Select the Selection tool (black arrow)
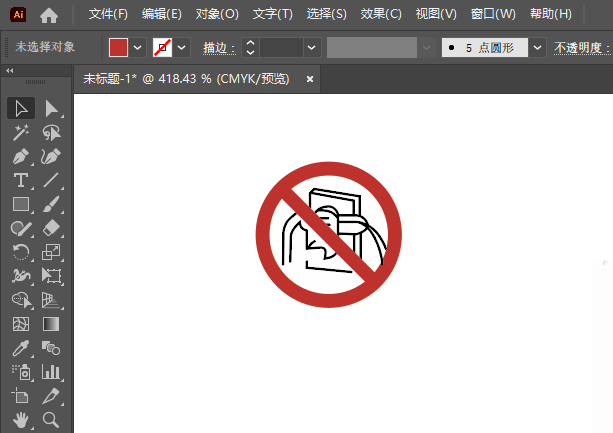 [x=21, y=108]
